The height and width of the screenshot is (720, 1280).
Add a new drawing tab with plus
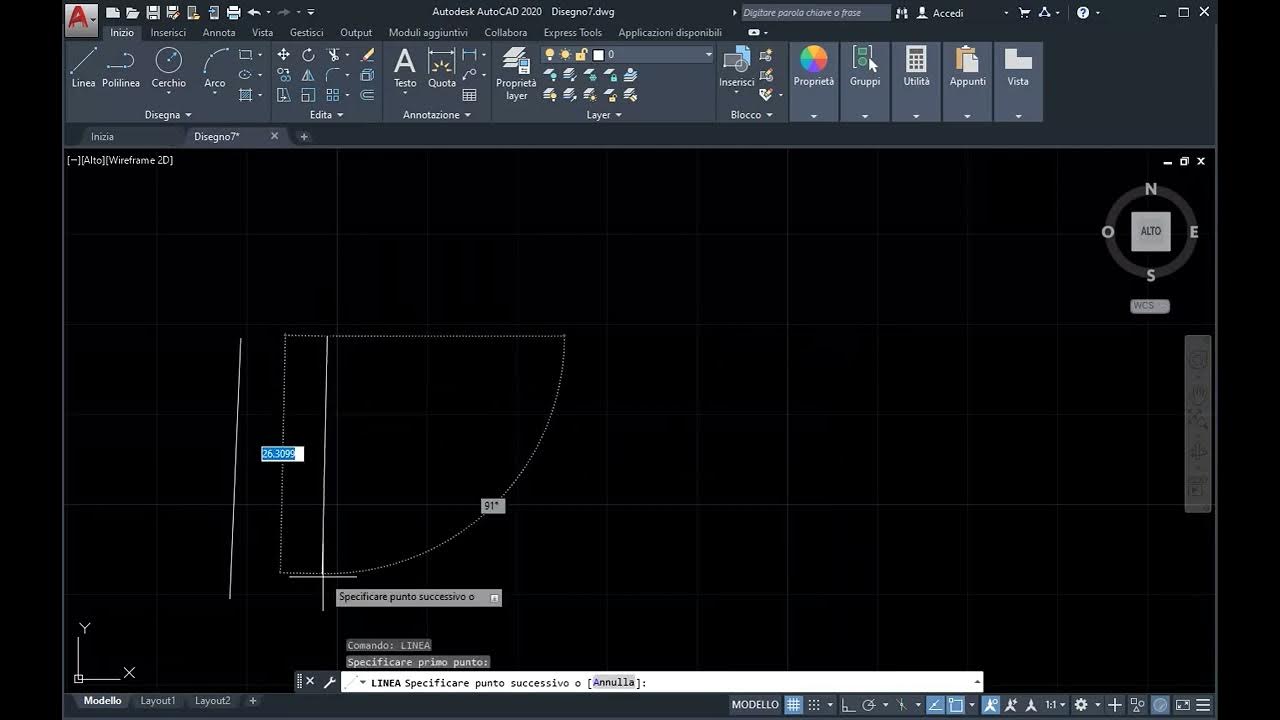[x=304, y=137]
